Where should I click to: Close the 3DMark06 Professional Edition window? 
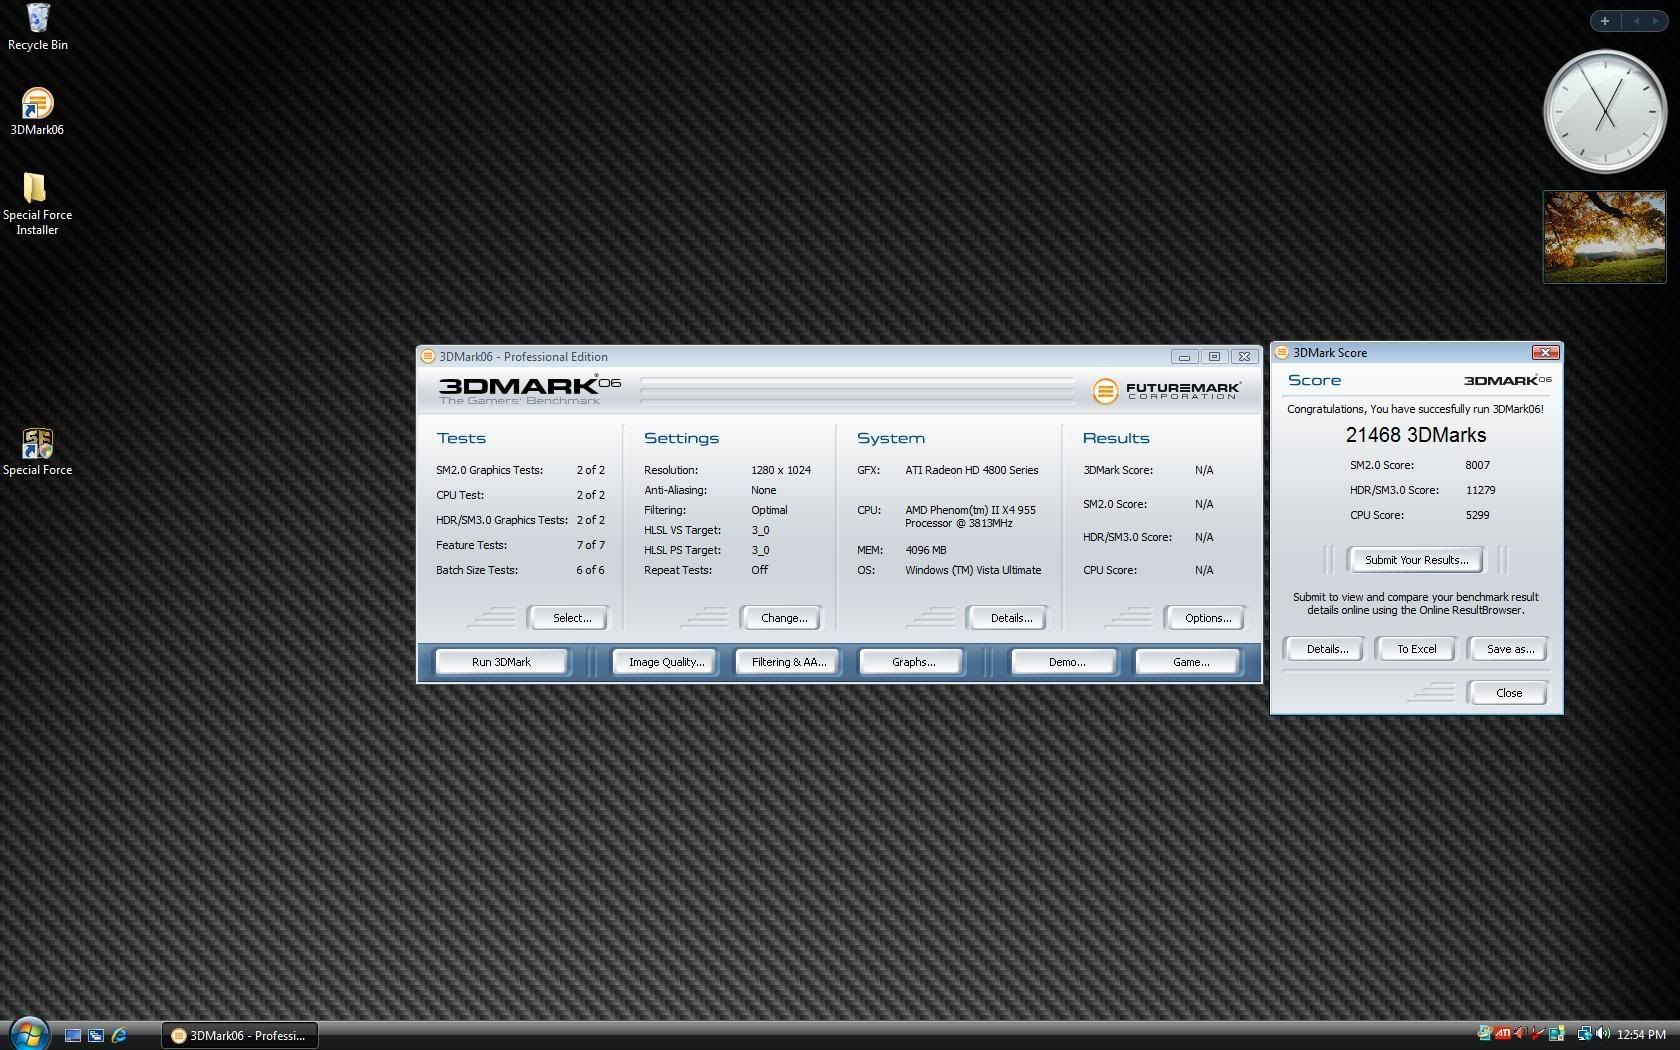1244,356
